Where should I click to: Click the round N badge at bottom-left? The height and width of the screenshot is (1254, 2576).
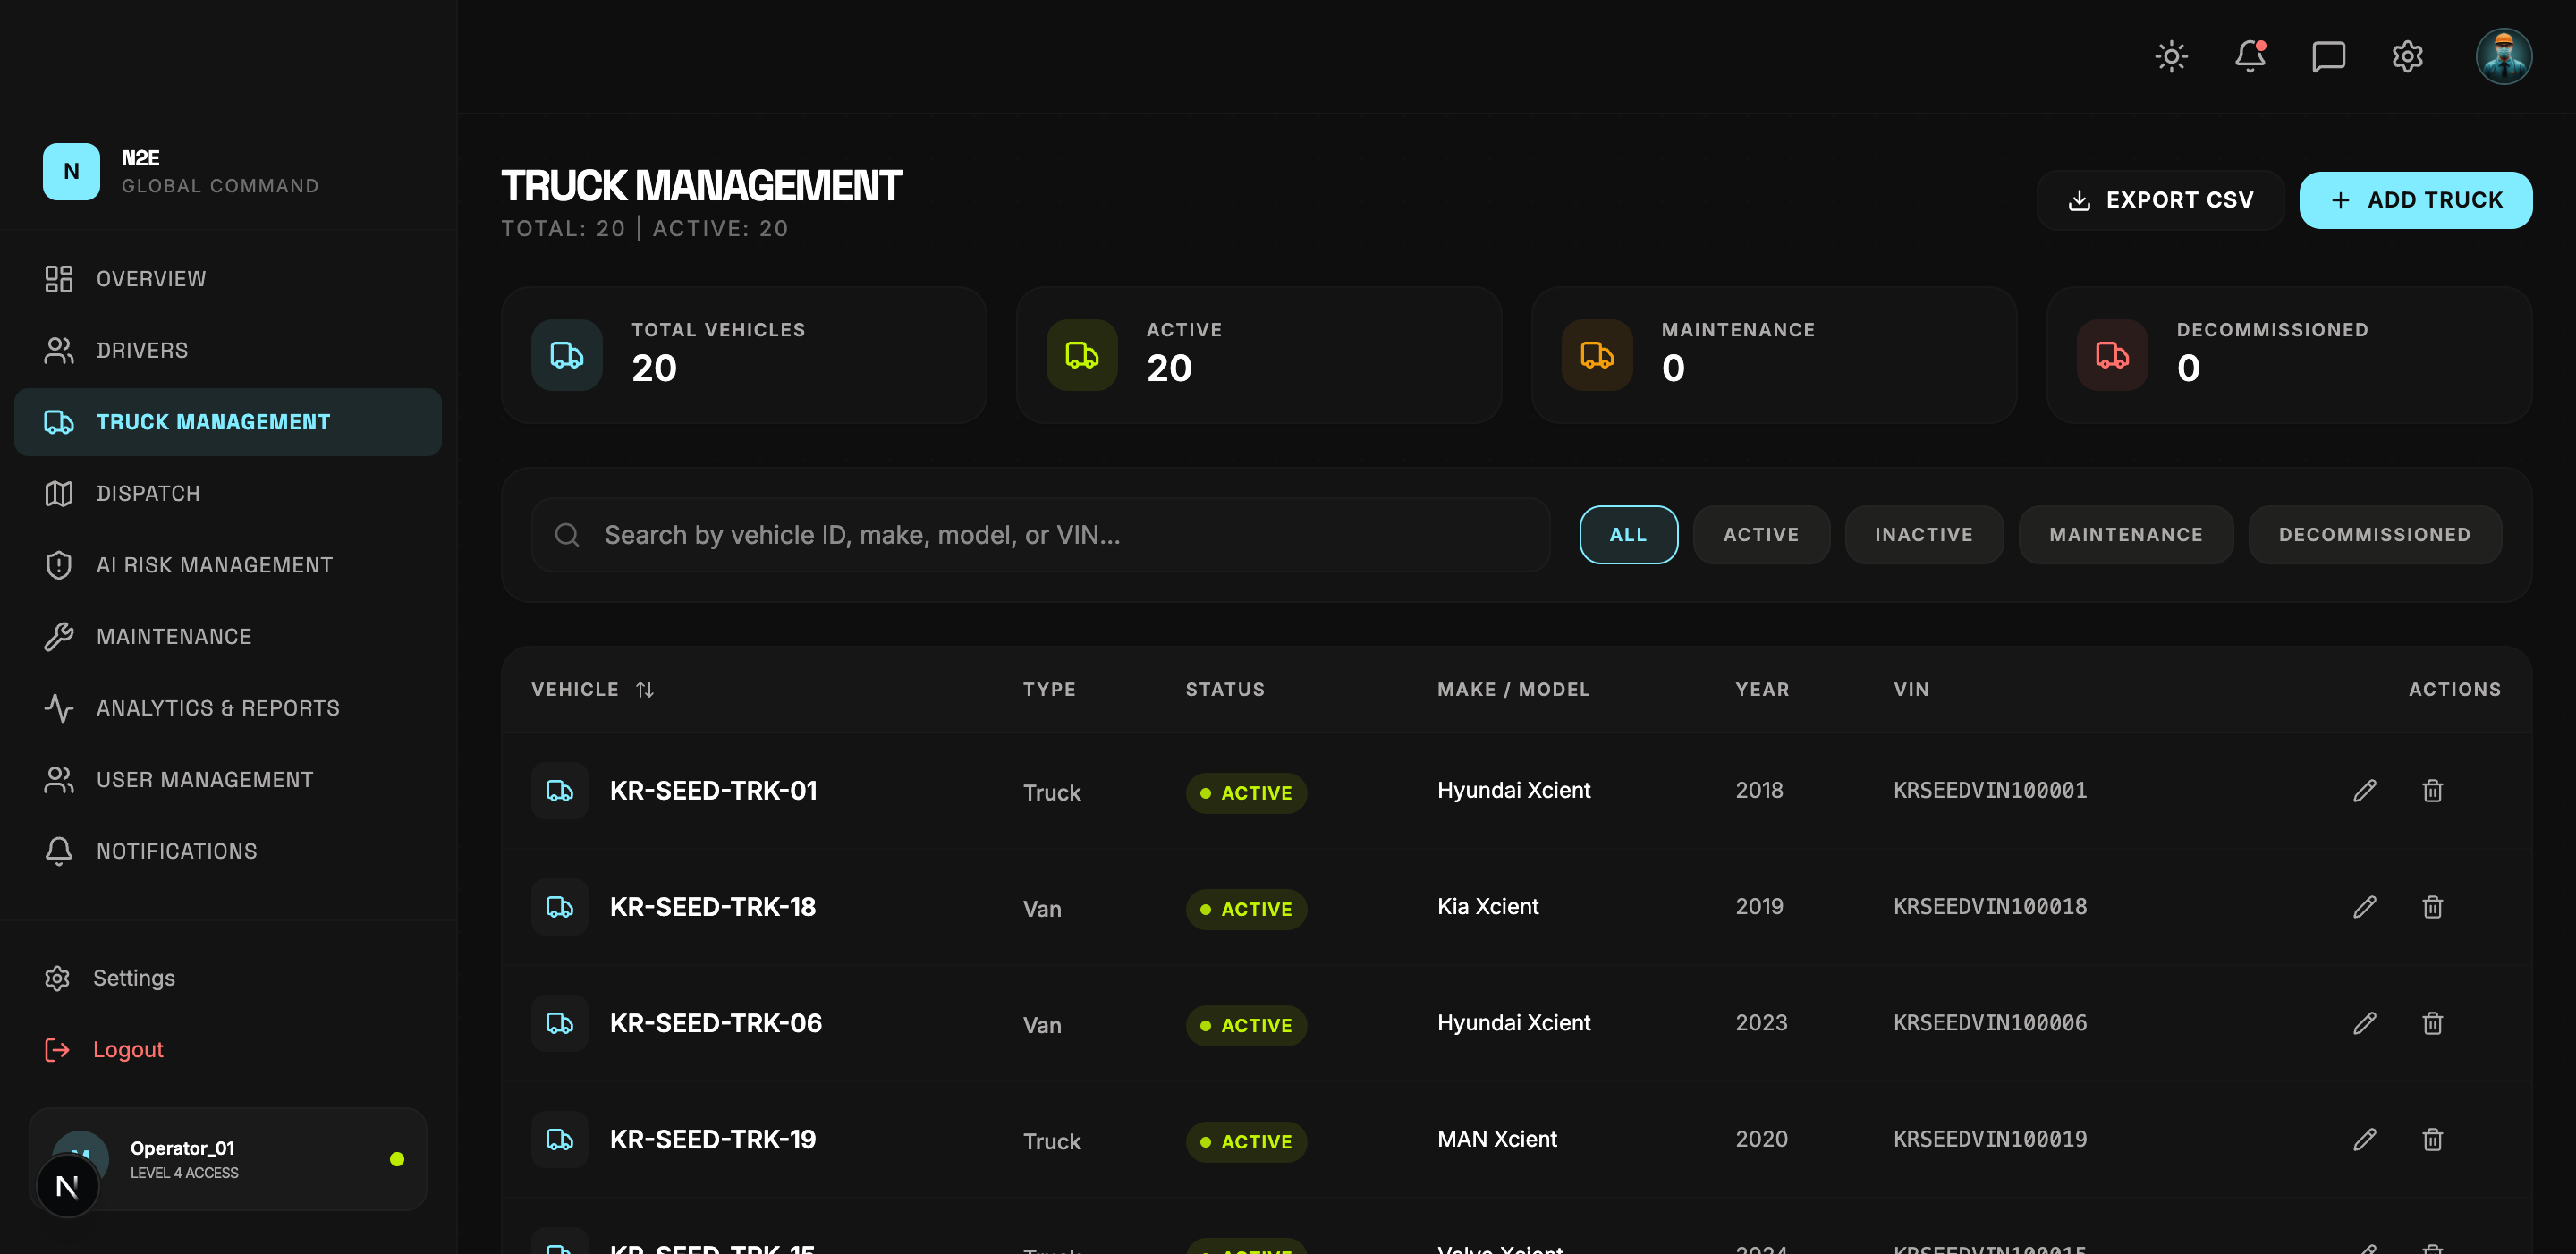[x=67, y=1187]
